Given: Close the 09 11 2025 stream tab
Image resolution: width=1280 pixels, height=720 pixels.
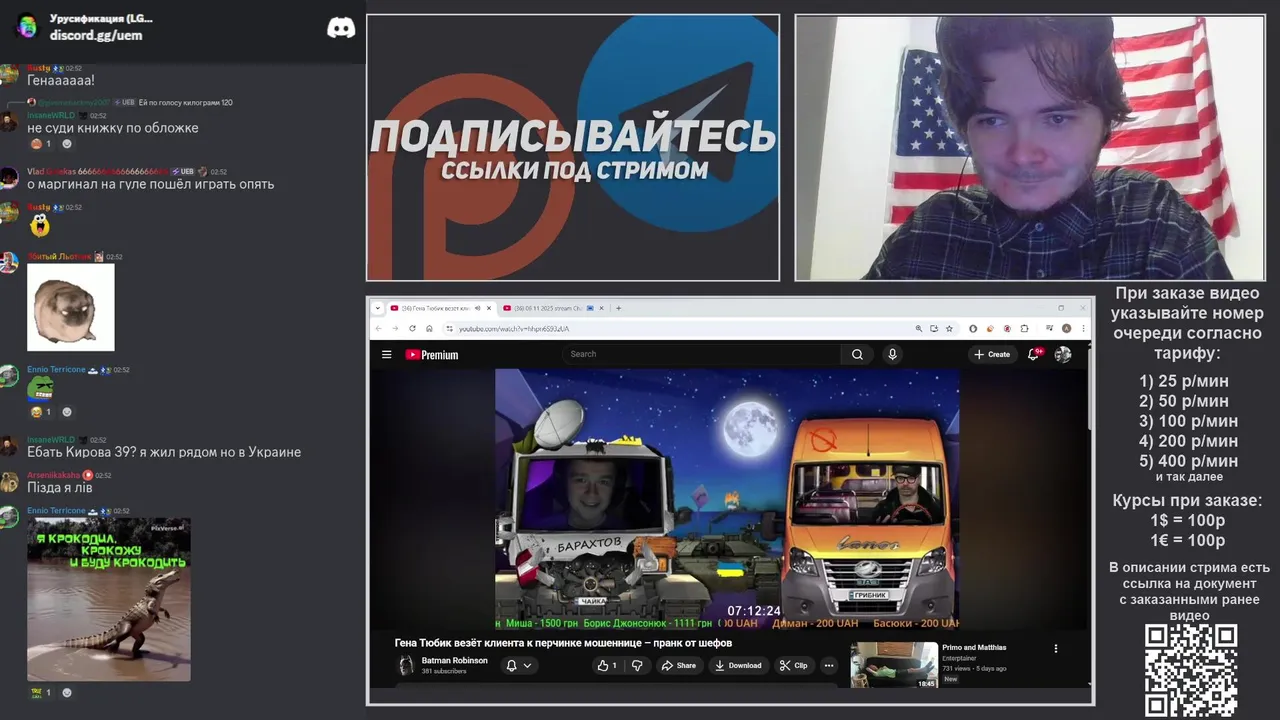Looking at the screenshot, I should pyautogui.click(x=603, y=308).
